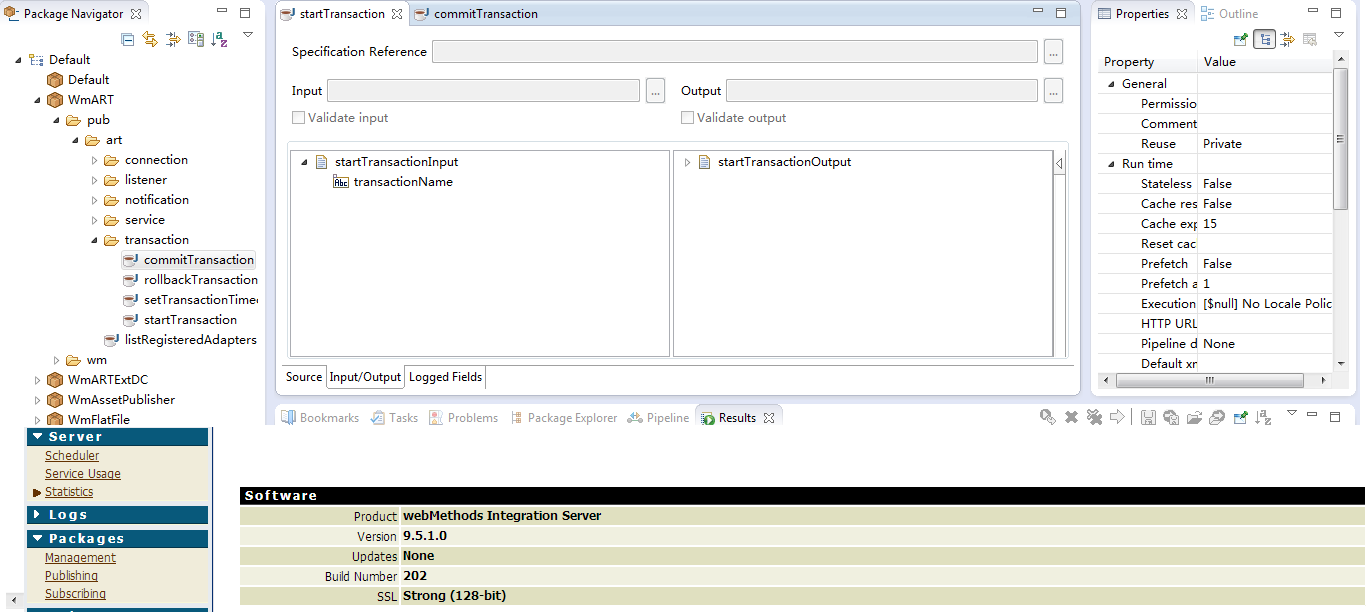The width and height of the screenshot is (1366, 612).
Task: Open the Scheduler link under Server
Action: pyautogui.click(x=72, y=456)
